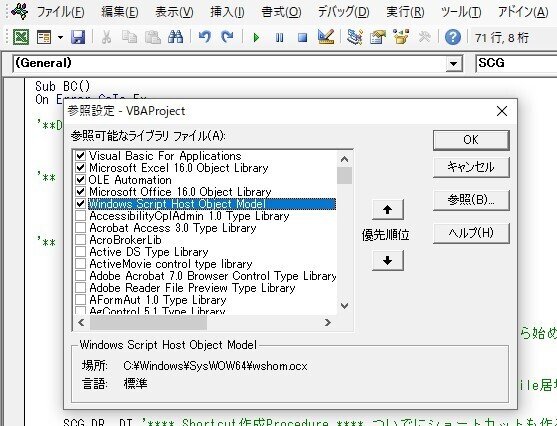Redo the last action
Viewport: 557px width, 426px height.
tap(227, 37)
